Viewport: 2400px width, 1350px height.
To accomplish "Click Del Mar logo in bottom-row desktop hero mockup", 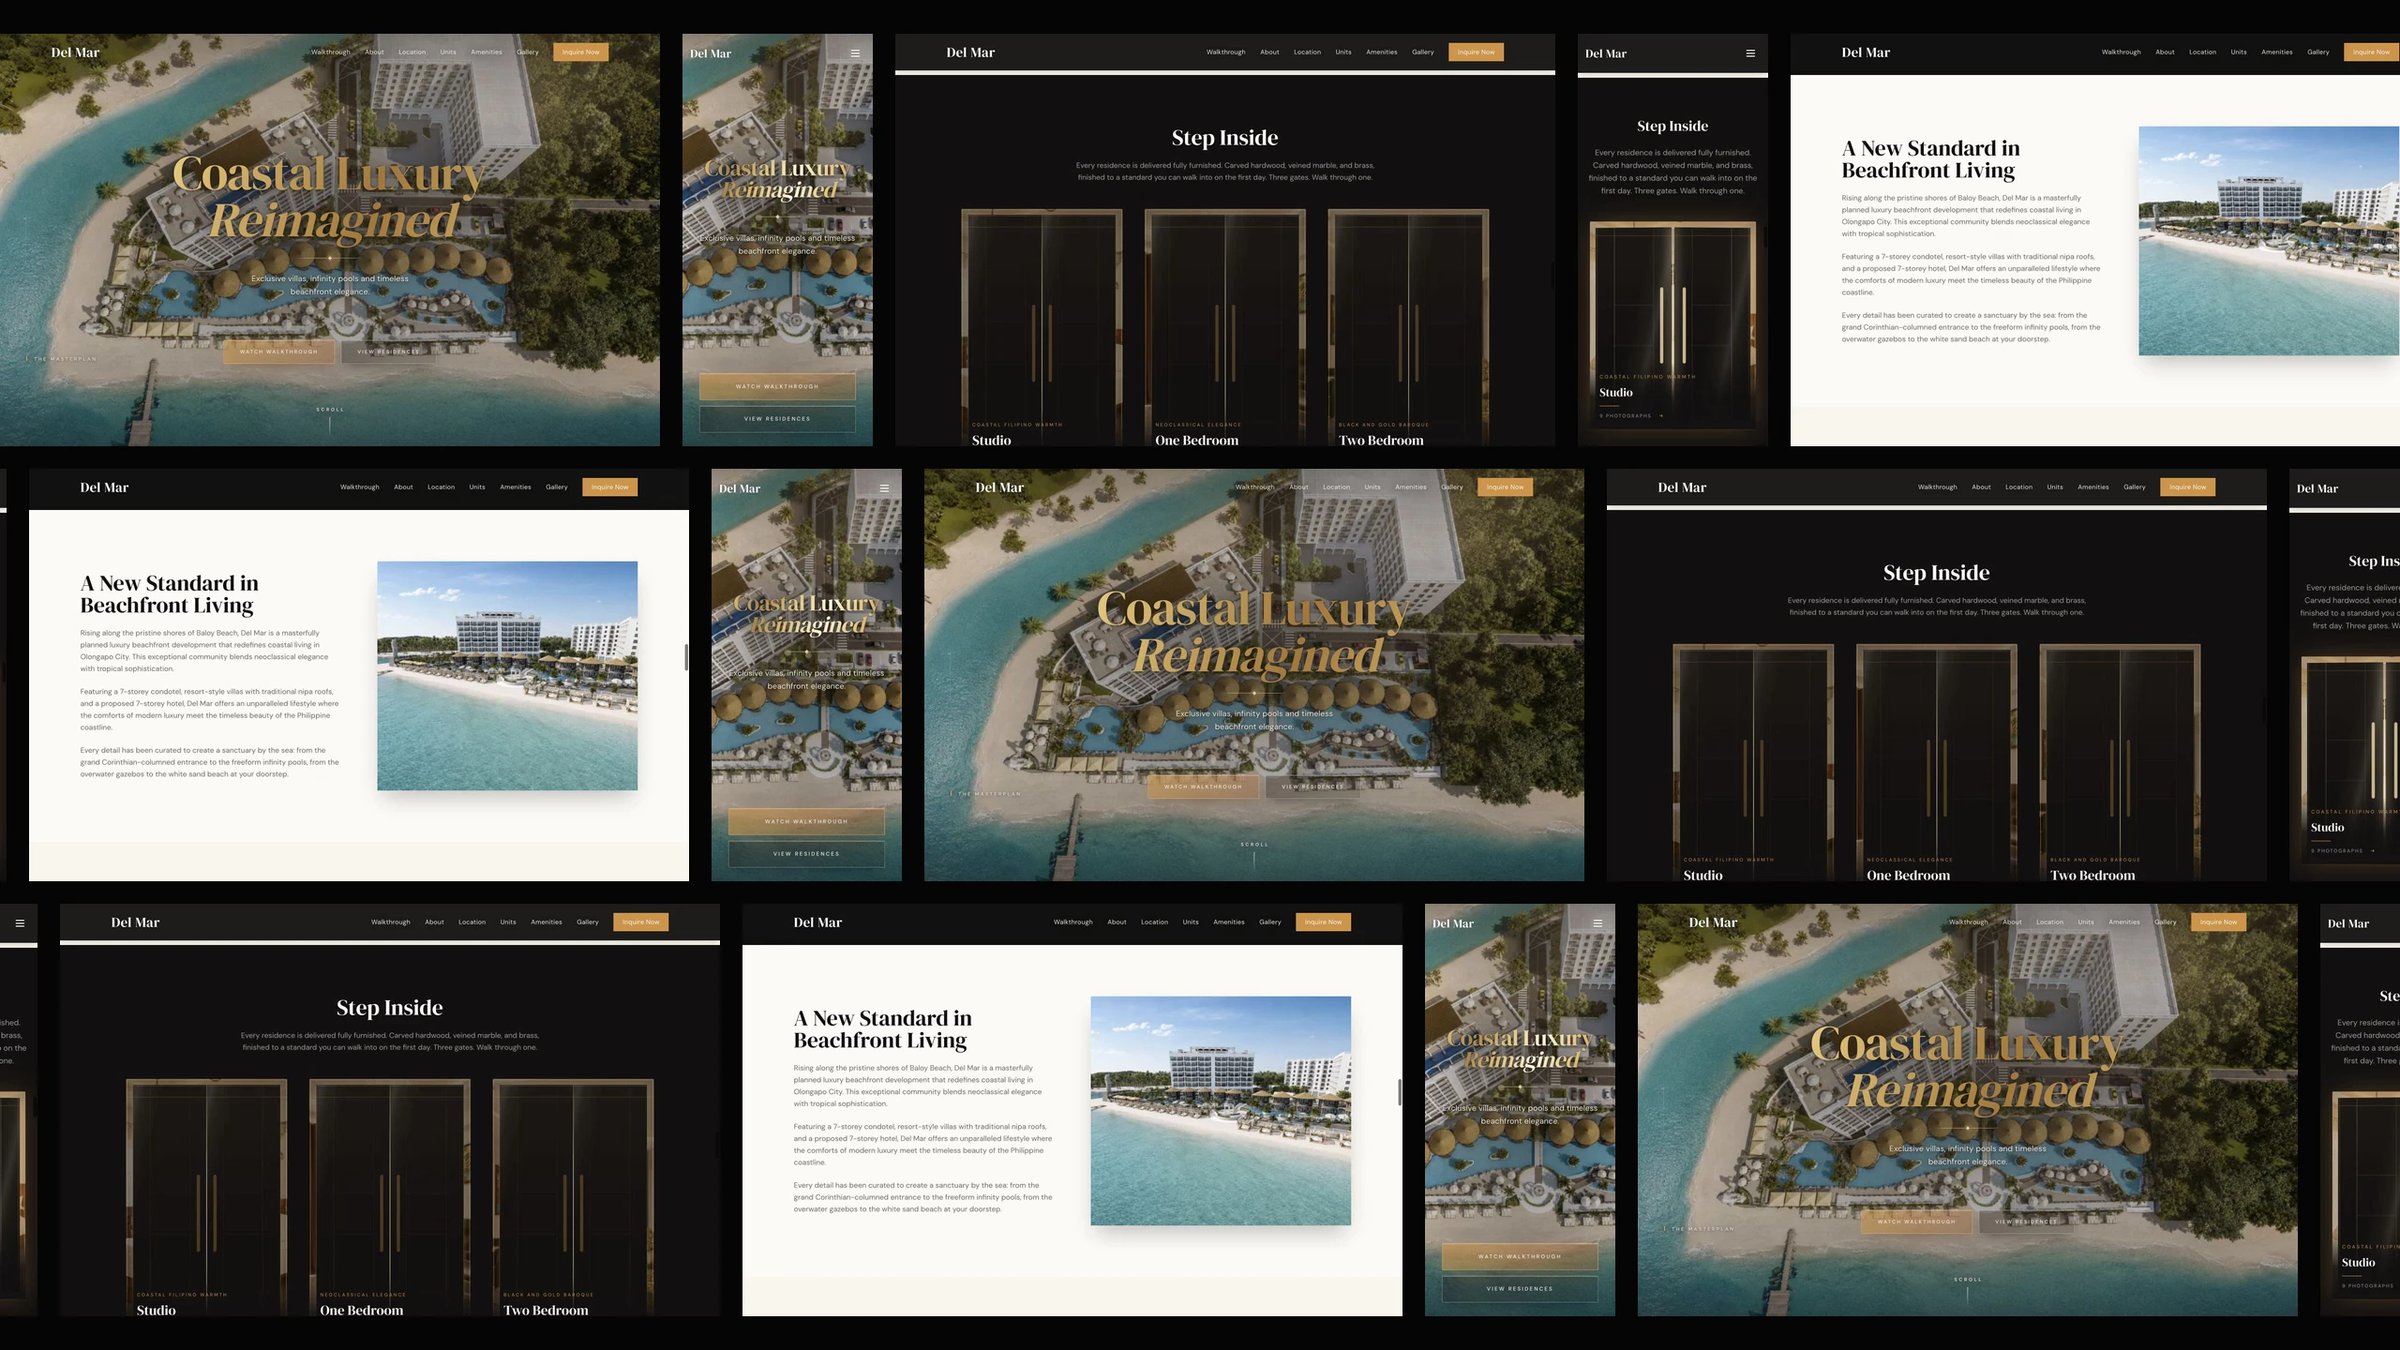I will pos(1712,922).
